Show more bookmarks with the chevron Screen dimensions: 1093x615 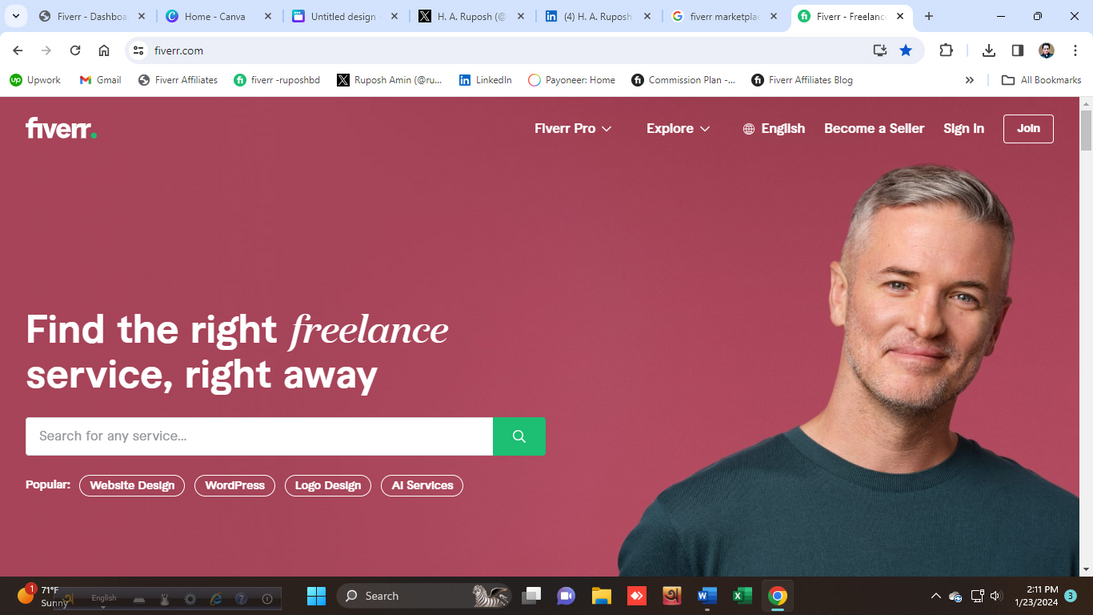coord(969,80)
